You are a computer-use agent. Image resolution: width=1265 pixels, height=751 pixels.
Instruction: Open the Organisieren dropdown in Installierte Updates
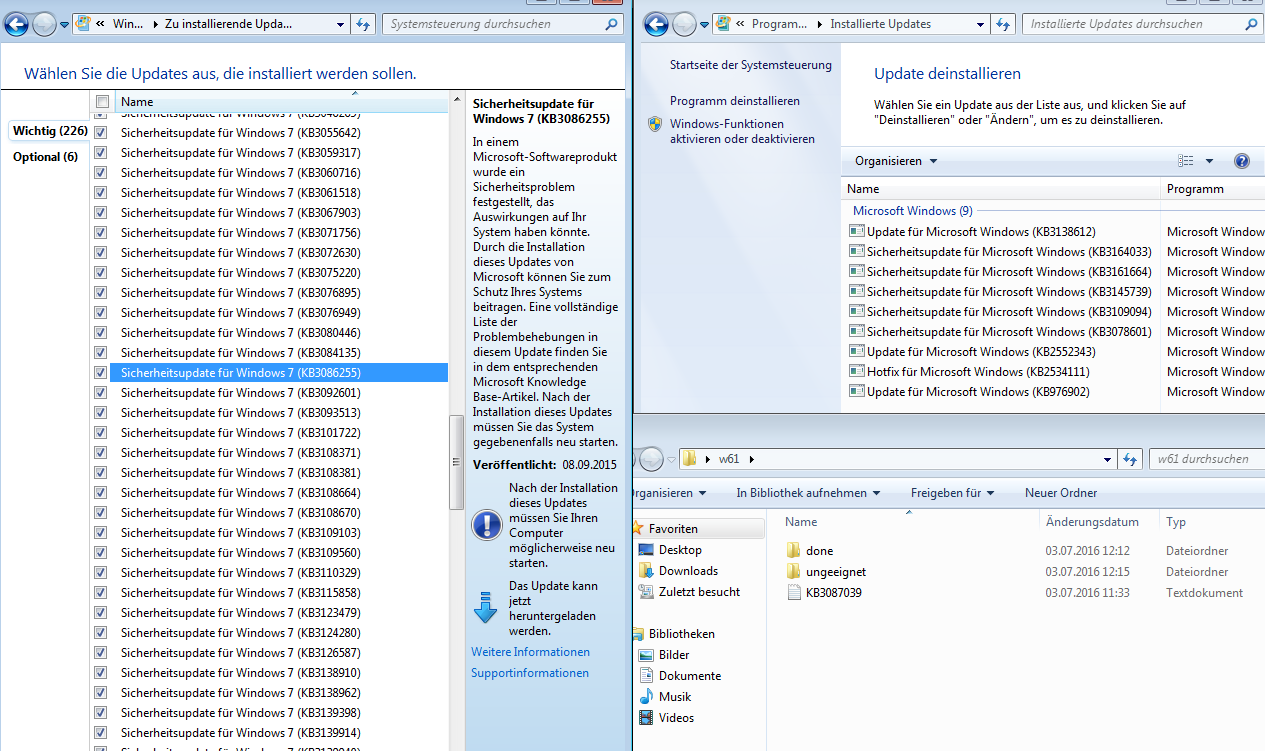(896, 161)
